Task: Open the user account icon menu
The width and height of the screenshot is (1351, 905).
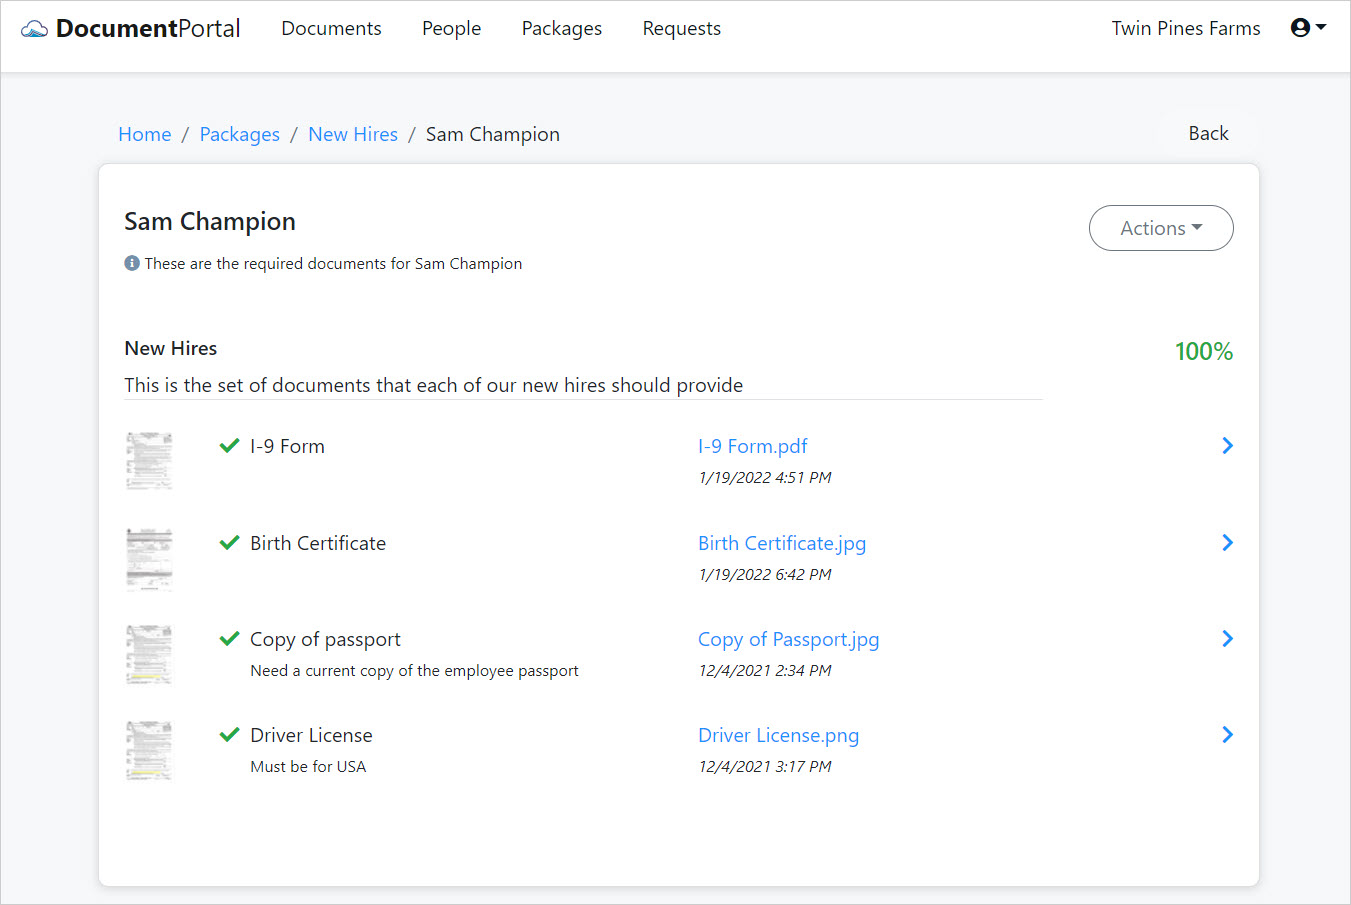Action: click(1300, 27)
